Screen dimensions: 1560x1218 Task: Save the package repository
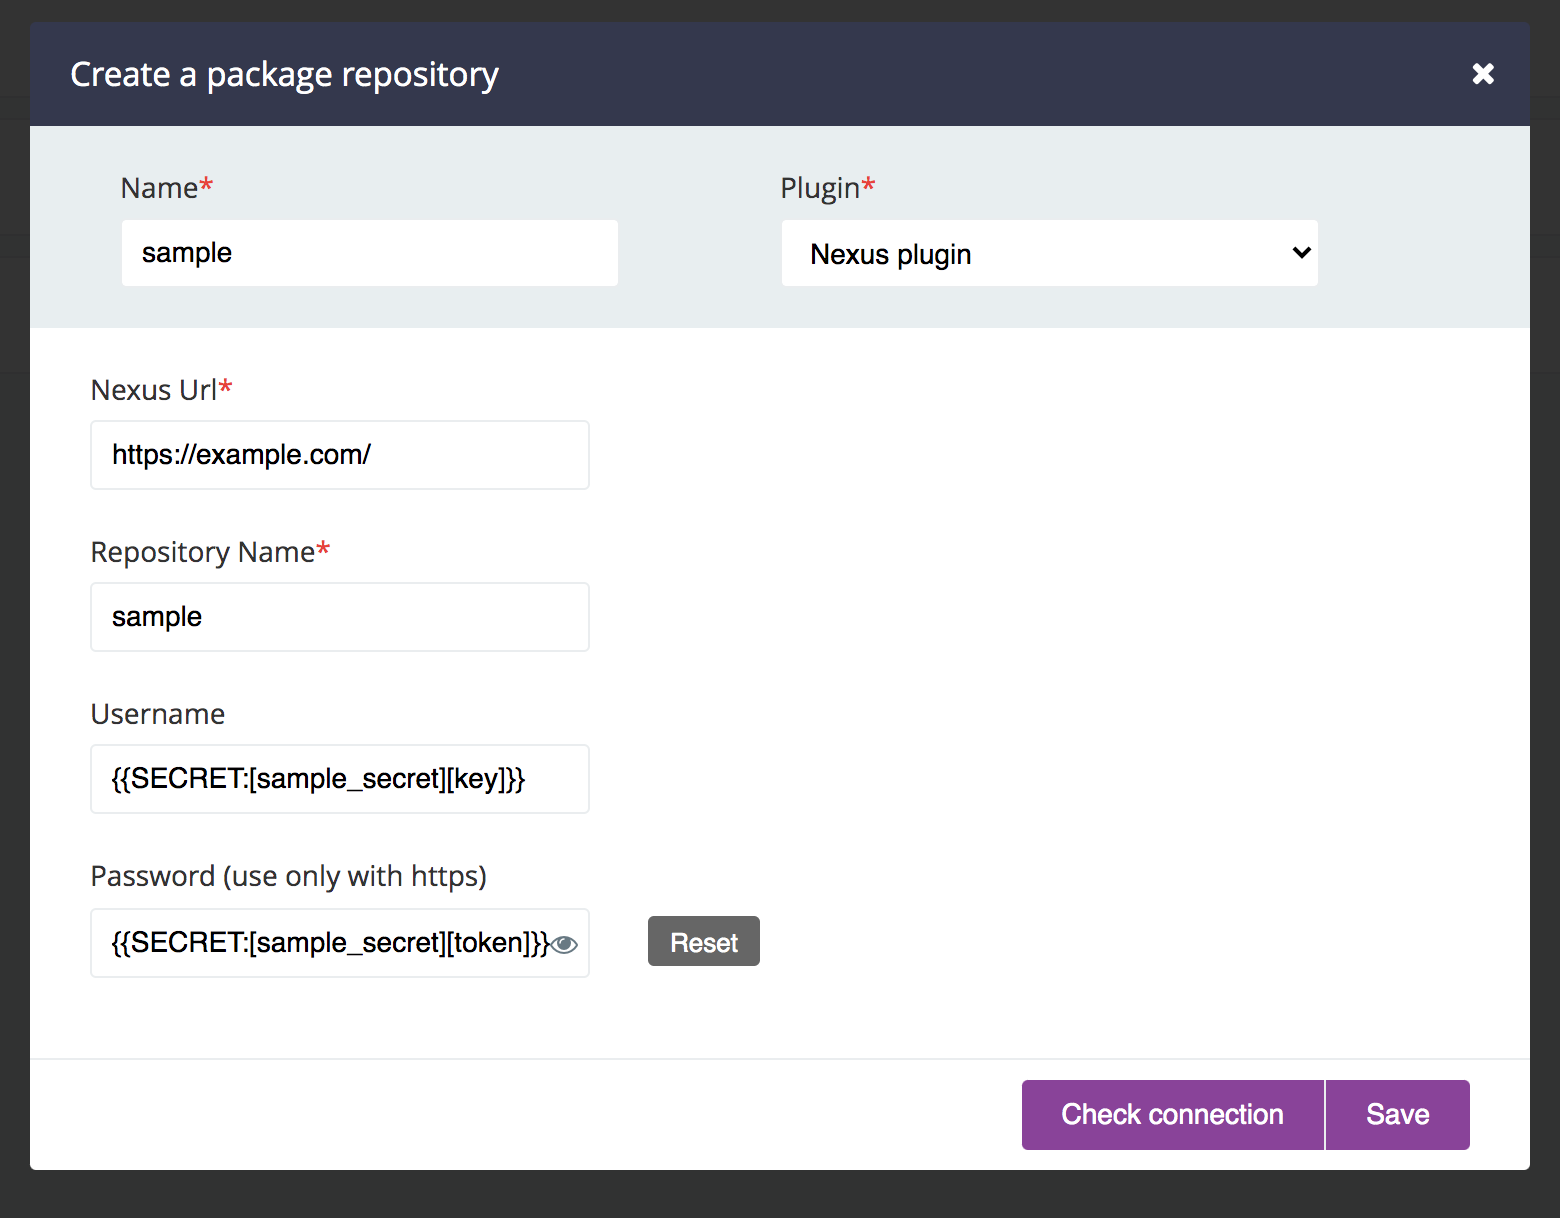click(1398, 1115)
